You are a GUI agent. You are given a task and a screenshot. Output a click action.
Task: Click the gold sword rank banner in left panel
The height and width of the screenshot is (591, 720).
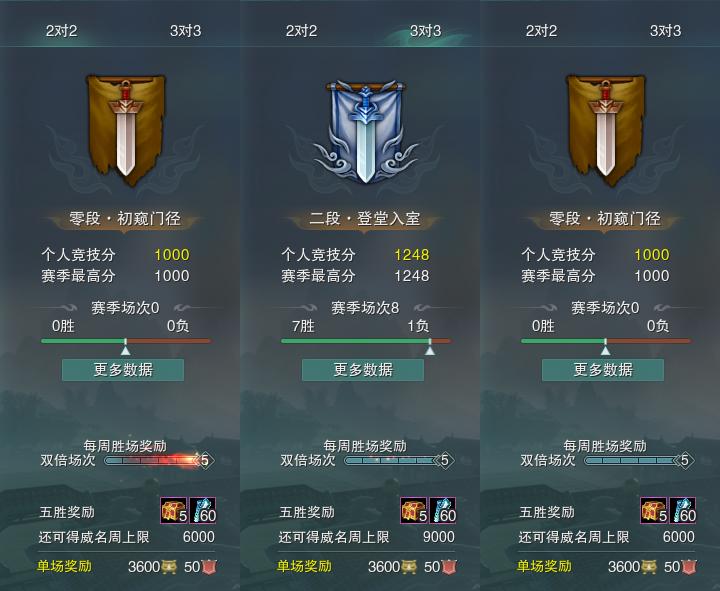click(125, 130)
